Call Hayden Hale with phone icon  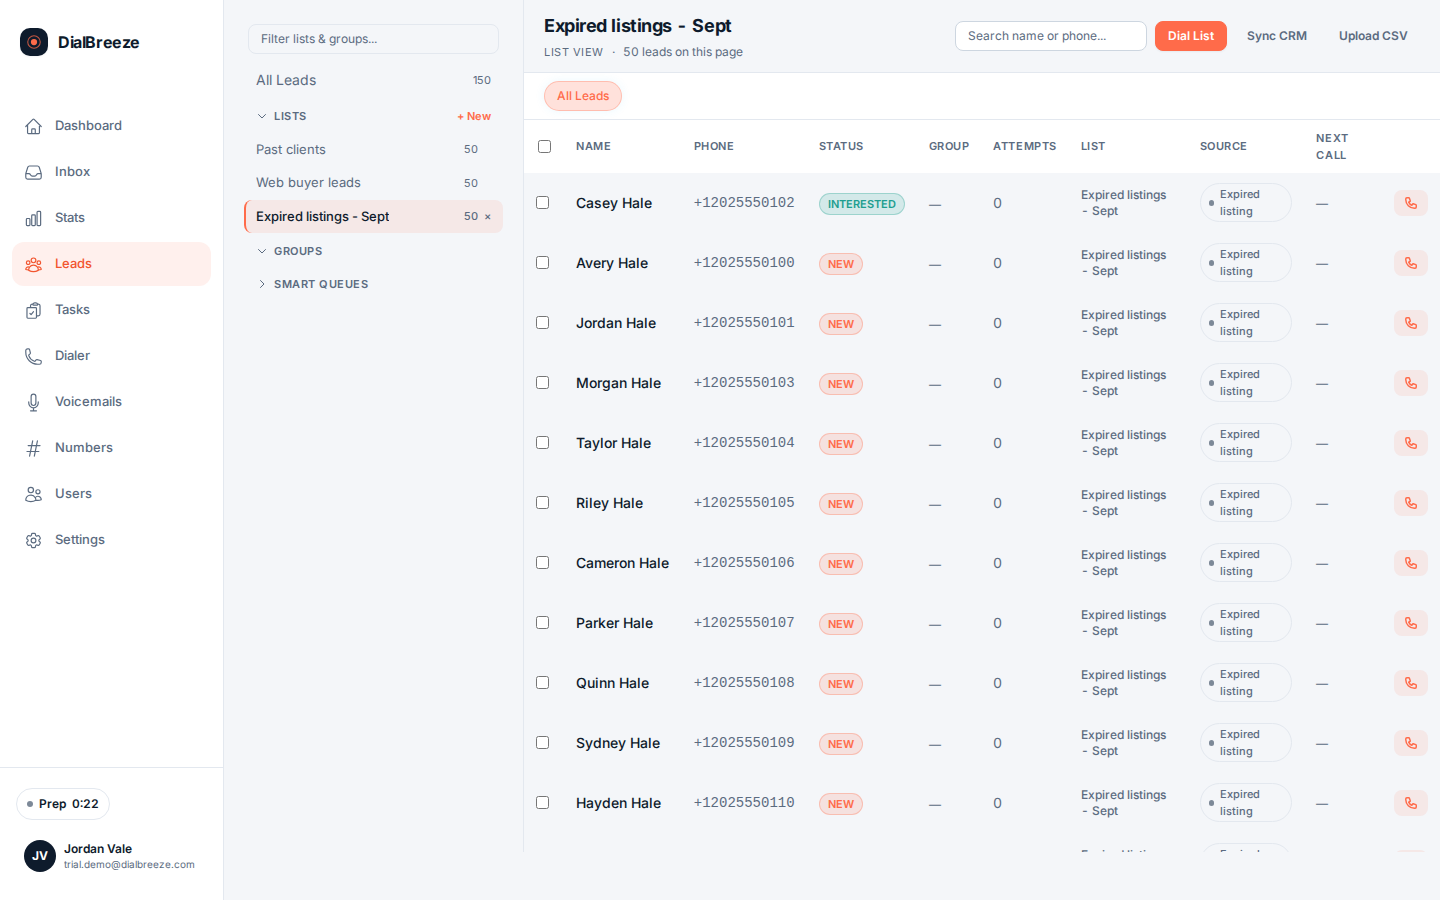coord(1410,803)
